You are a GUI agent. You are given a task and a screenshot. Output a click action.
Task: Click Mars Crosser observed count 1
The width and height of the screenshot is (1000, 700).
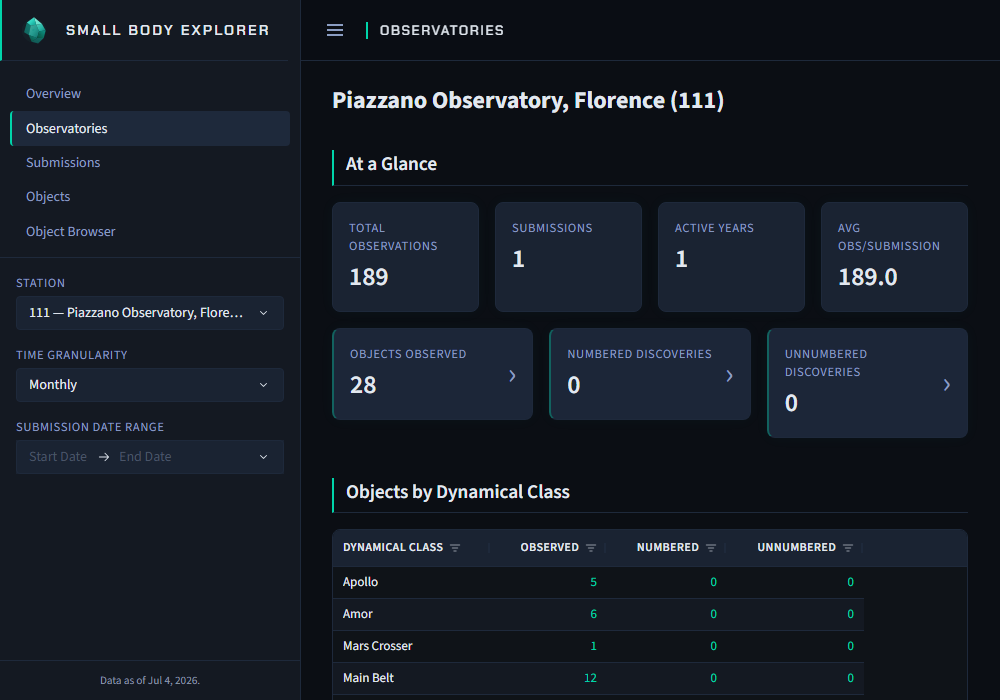coord(593,646)
